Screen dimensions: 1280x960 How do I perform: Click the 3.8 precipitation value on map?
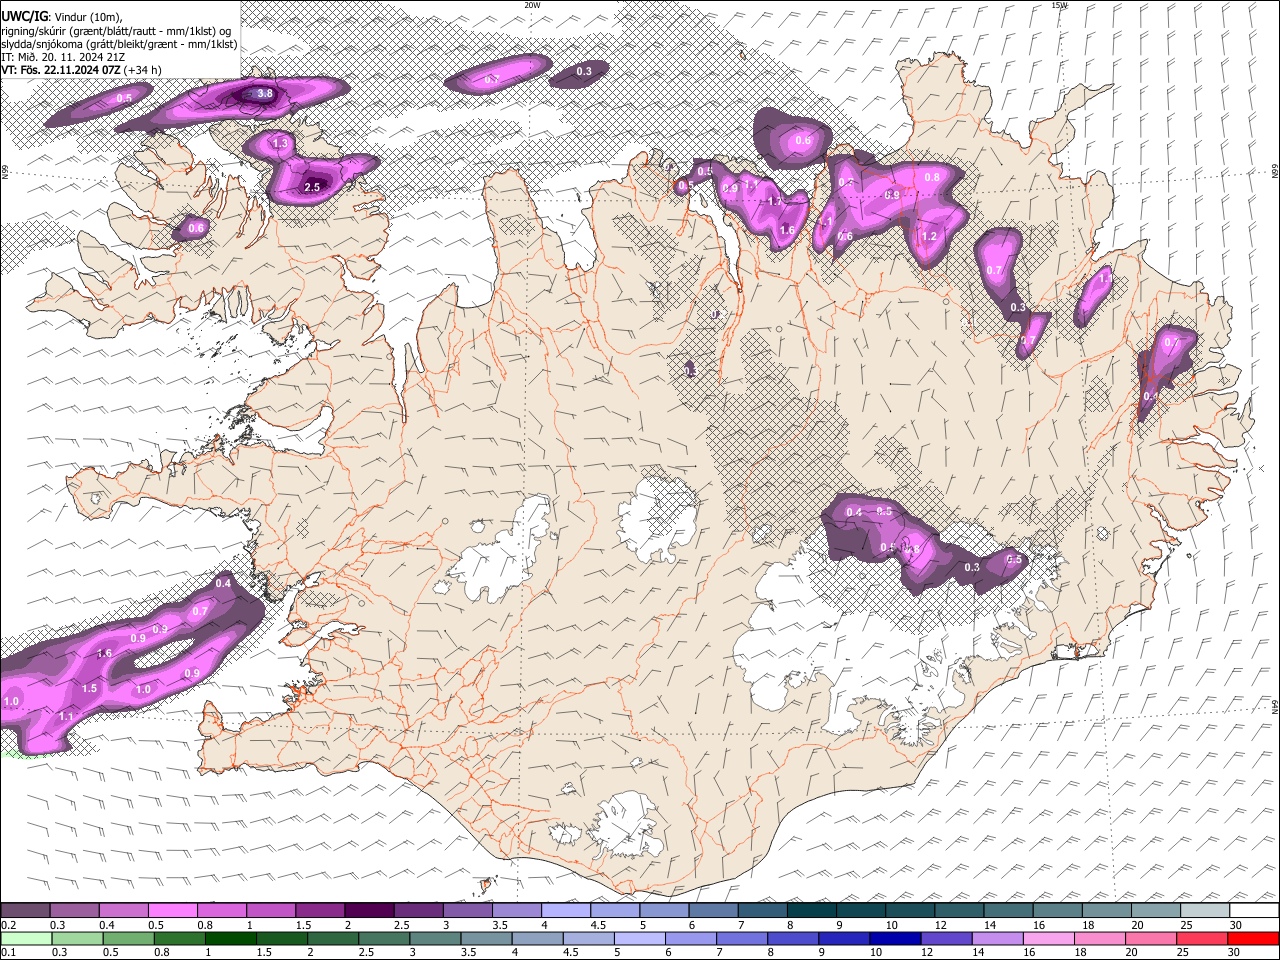point(265,94)
